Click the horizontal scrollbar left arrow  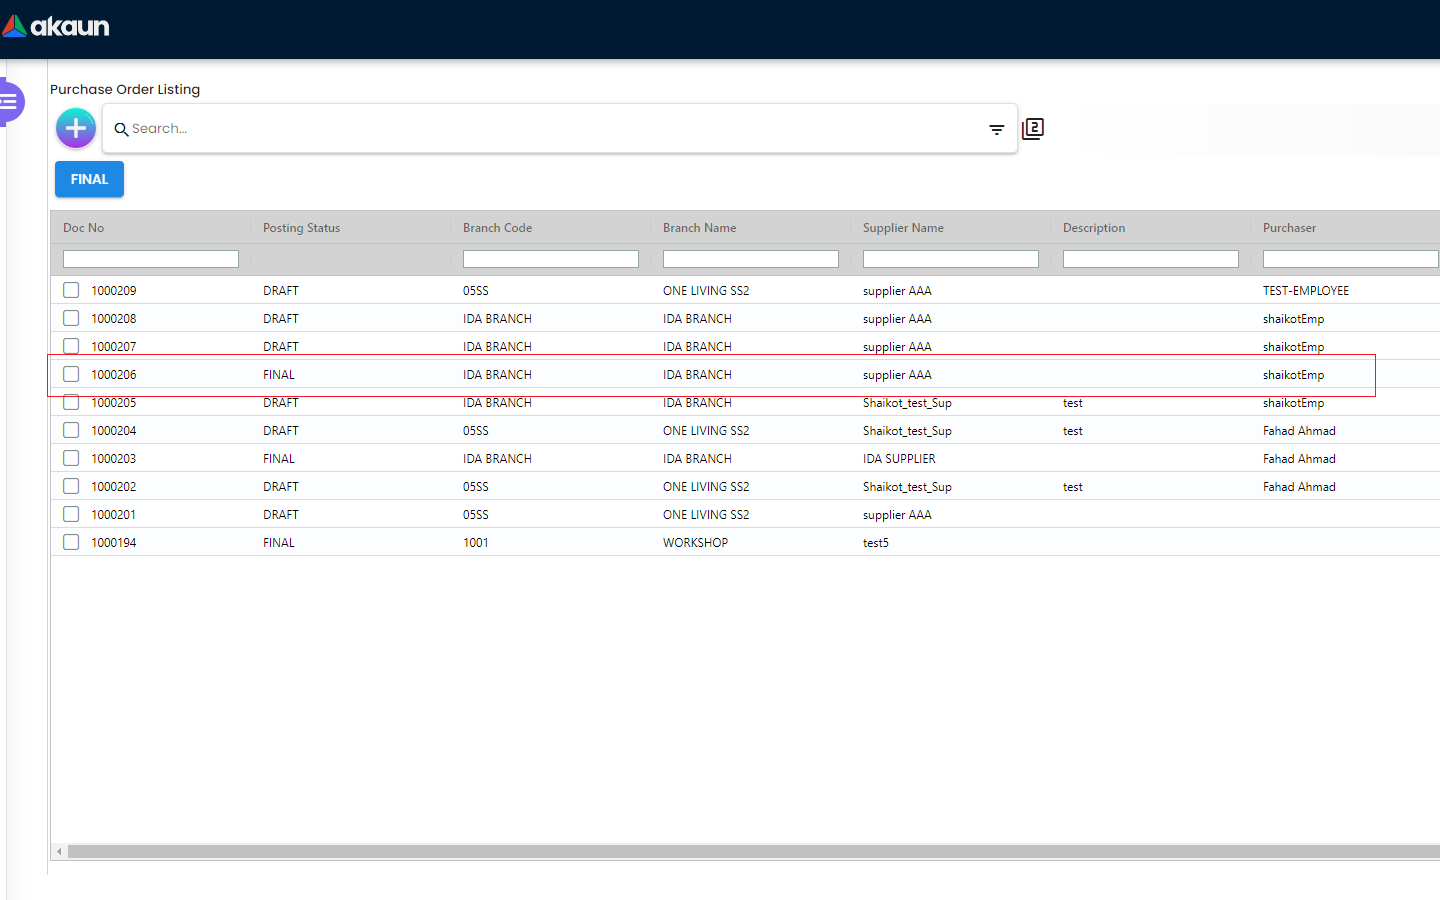[59, 852]
